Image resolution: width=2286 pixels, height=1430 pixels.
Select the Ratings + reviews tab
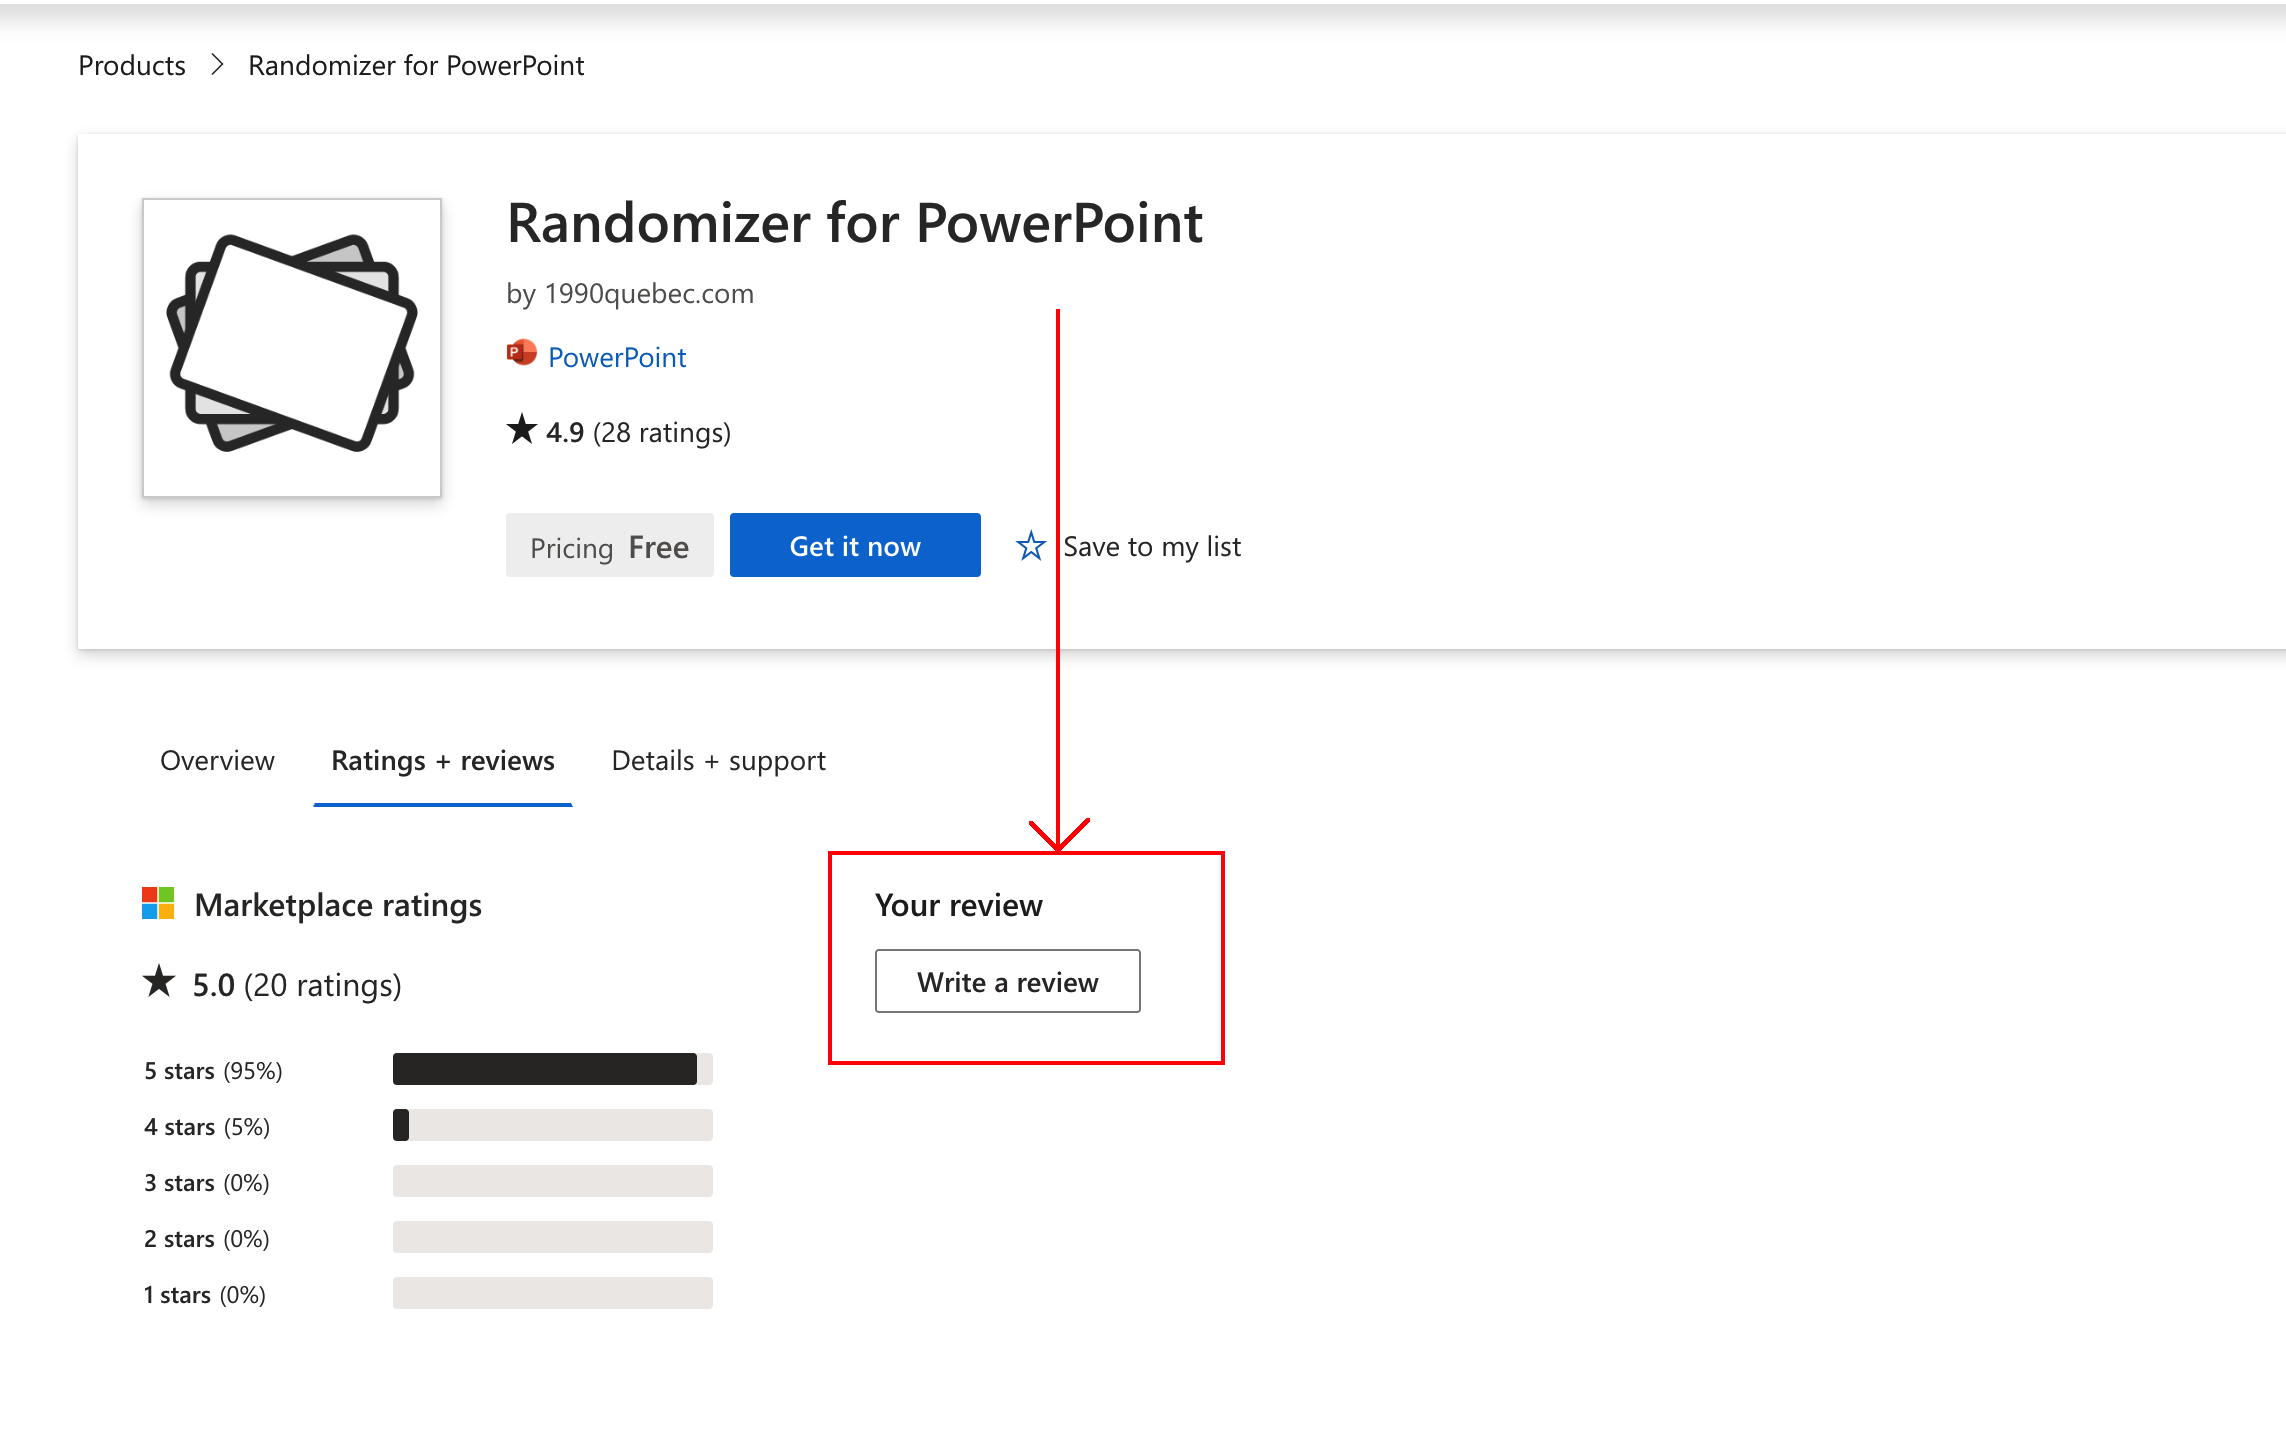[x=443, y=761]
